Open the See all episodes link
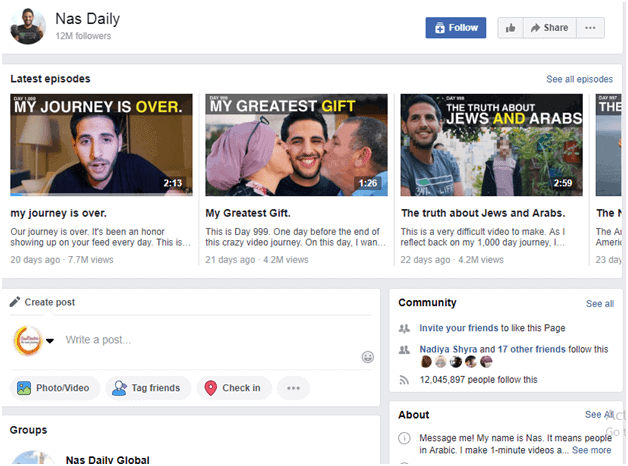The width and height of the screenshot is (628, 466). click(x=580, y=79)
